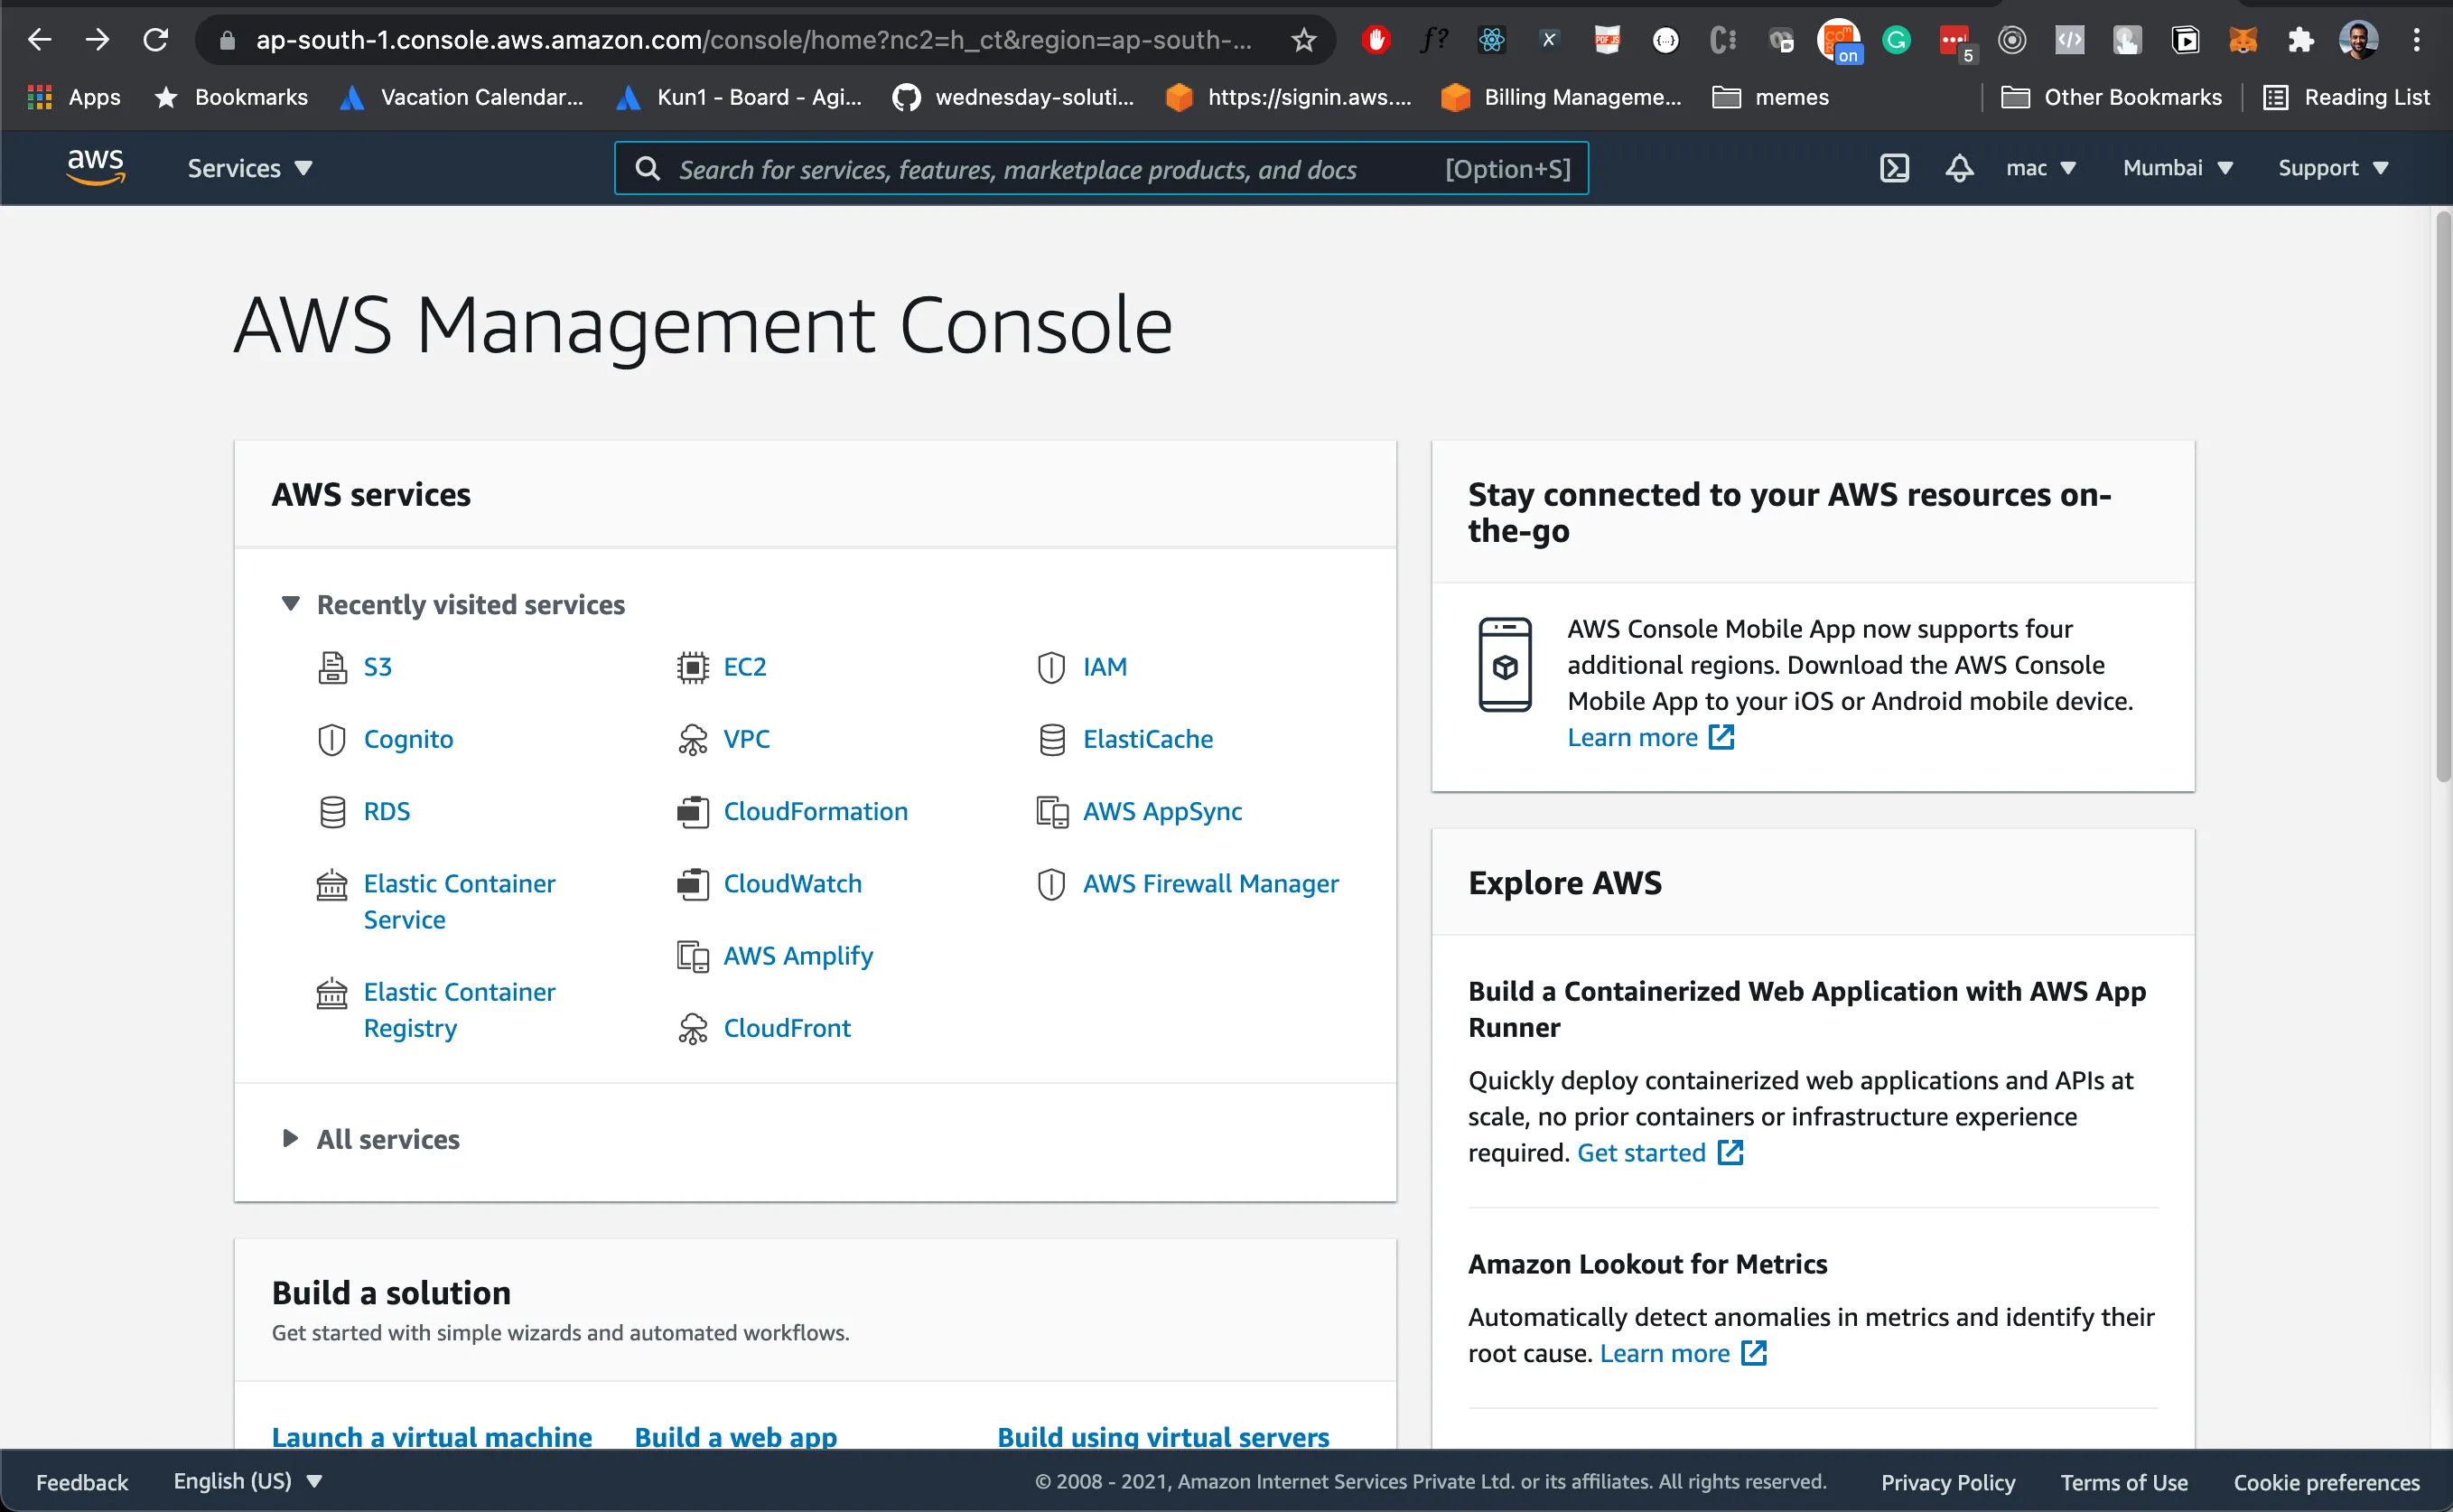Open the Reading List
2453x1512 pixels.
coord(2347,97)
